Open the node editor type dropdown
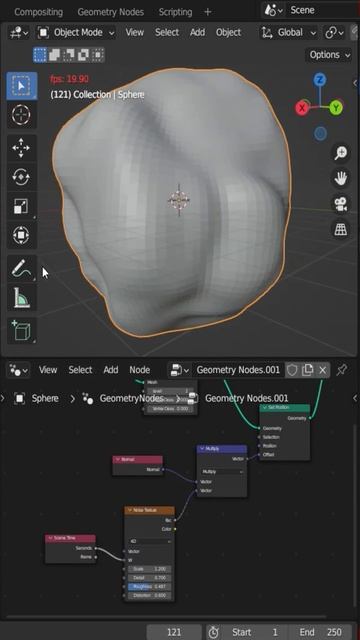 19,370
